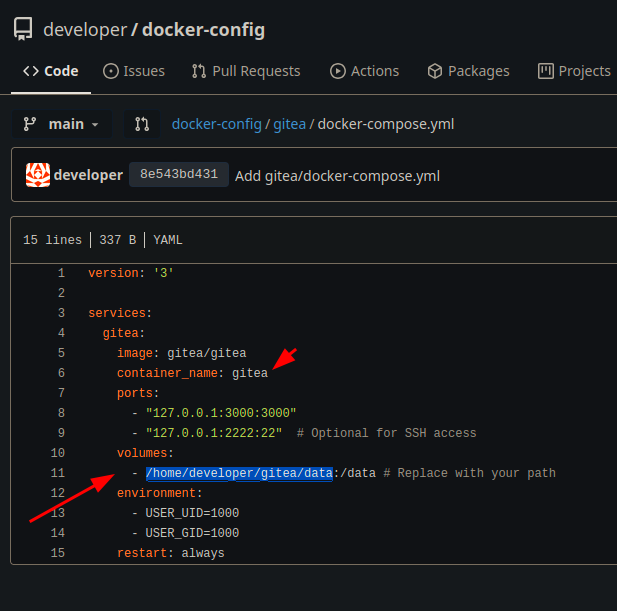The height and width of the screenshot is (611, 617).
Task: Click "127.0.0.1:3000:3000" port string
Action: pyautogui.click(x=221, y=413)
